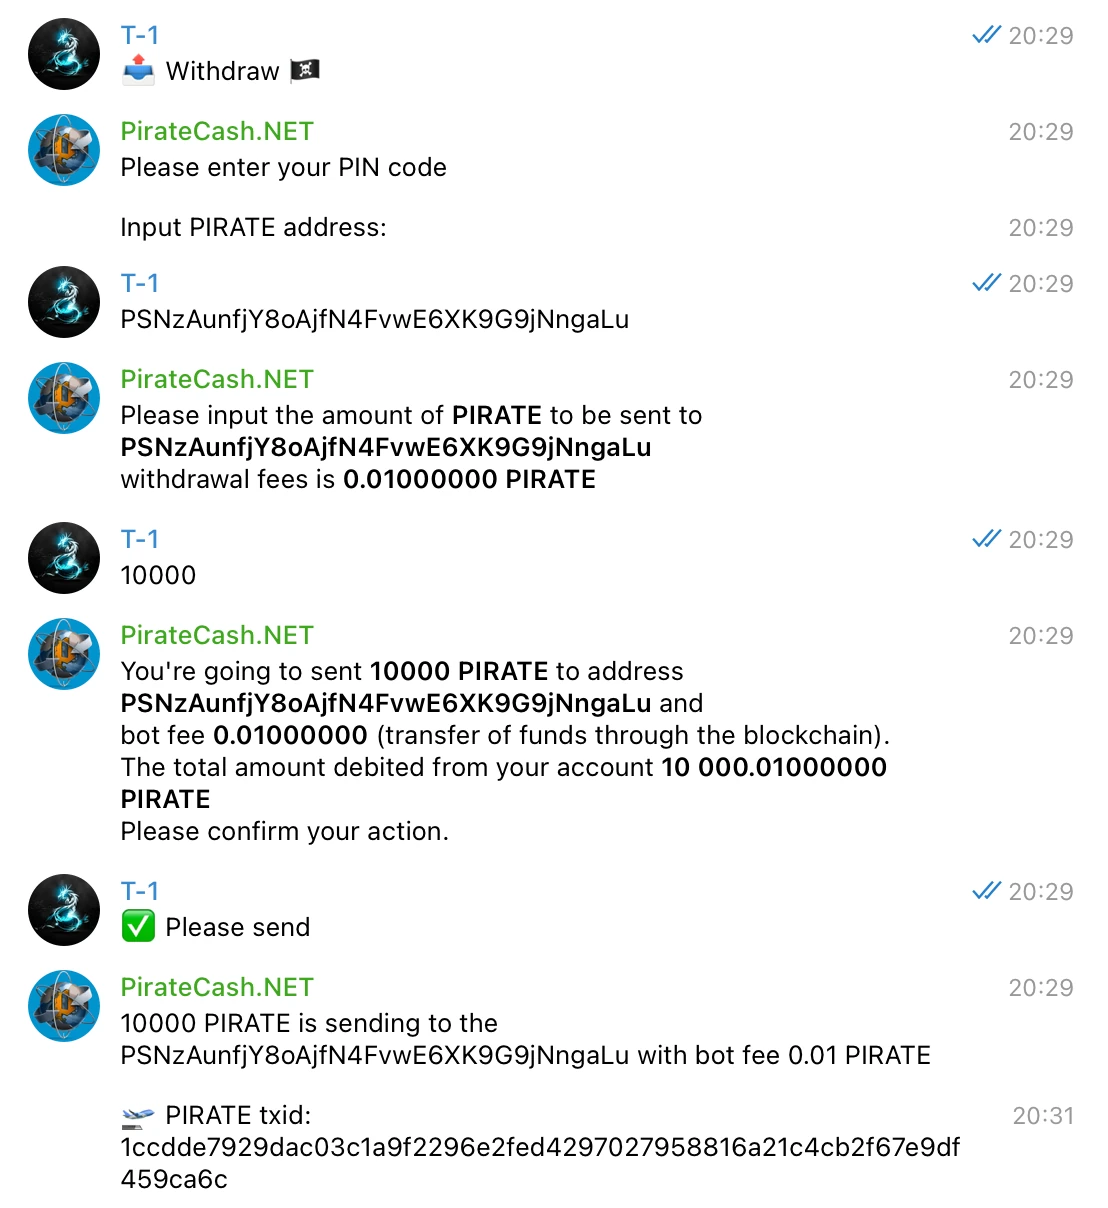1108x1208 pixels.
Task: Click read receipt checkmarks on Withdraw message
Action: pos(986,35)
